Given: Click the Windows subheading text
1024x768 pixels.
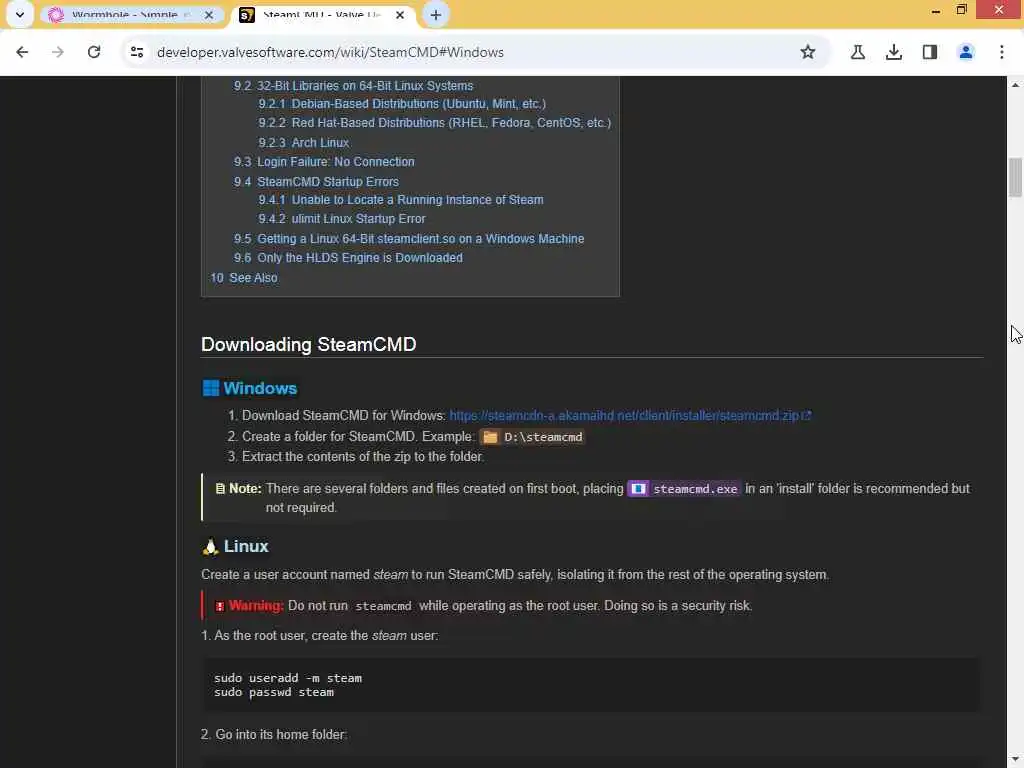Looking at the screenshot, I should click(260, 389).
